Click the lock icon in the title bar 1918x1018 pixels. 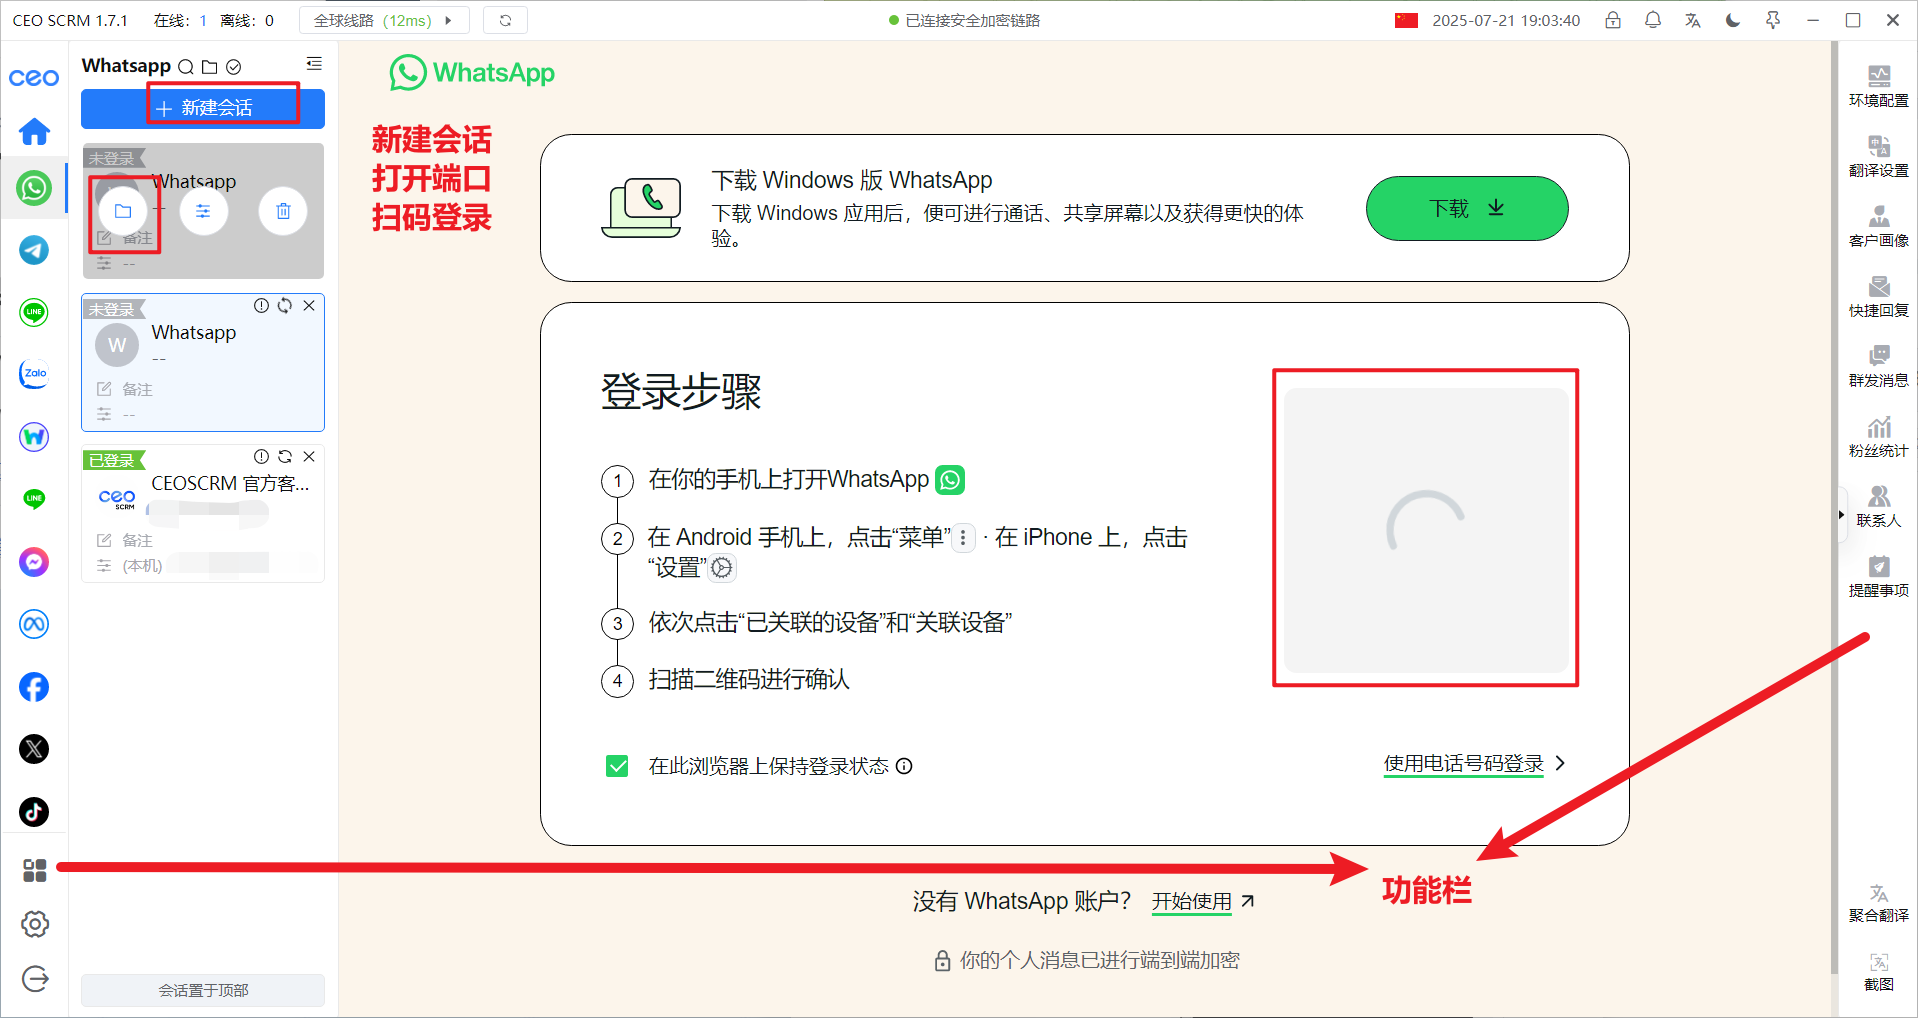pyautogui.click(x=1613, y=20)
